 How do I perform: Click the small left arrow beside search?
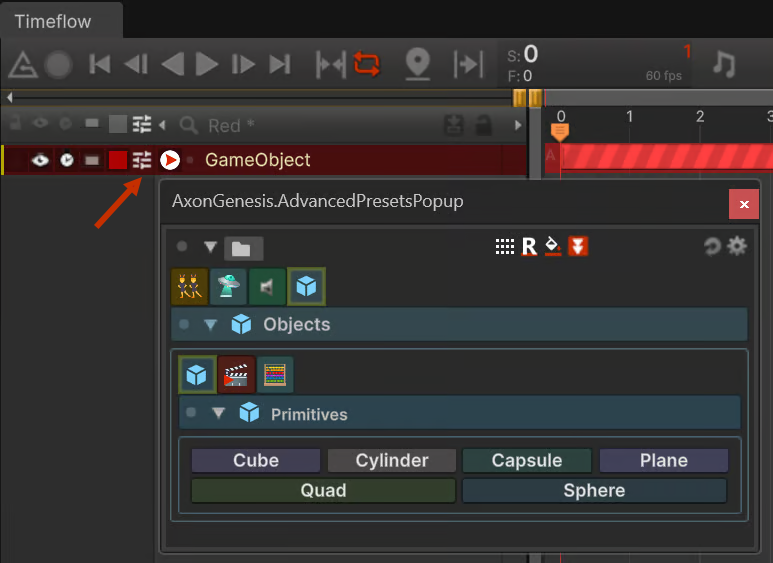(162, 125)
